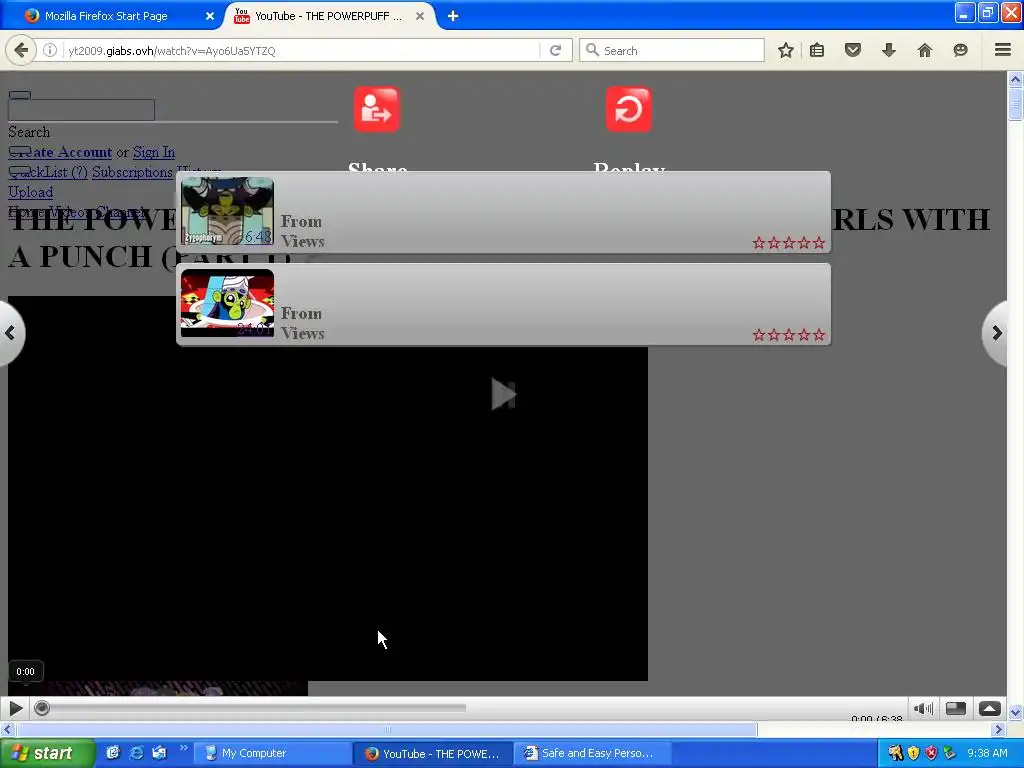Open the Mojo Jojo video thumbnail 24:01
This screenshot has width=1024, height=768.
pos(227,303)
